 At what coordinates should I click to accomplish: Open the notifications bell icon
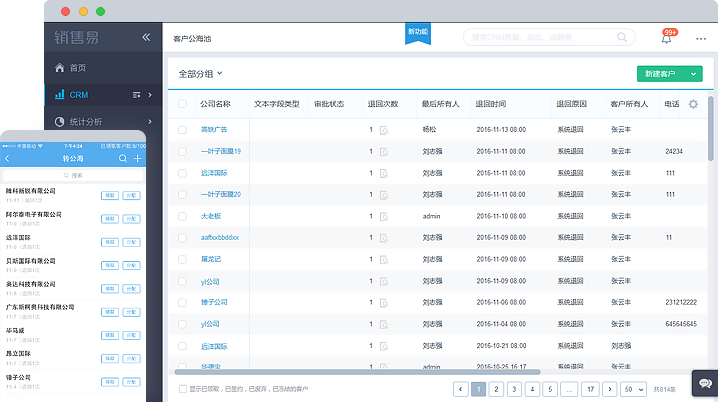(x=666, y=38)
